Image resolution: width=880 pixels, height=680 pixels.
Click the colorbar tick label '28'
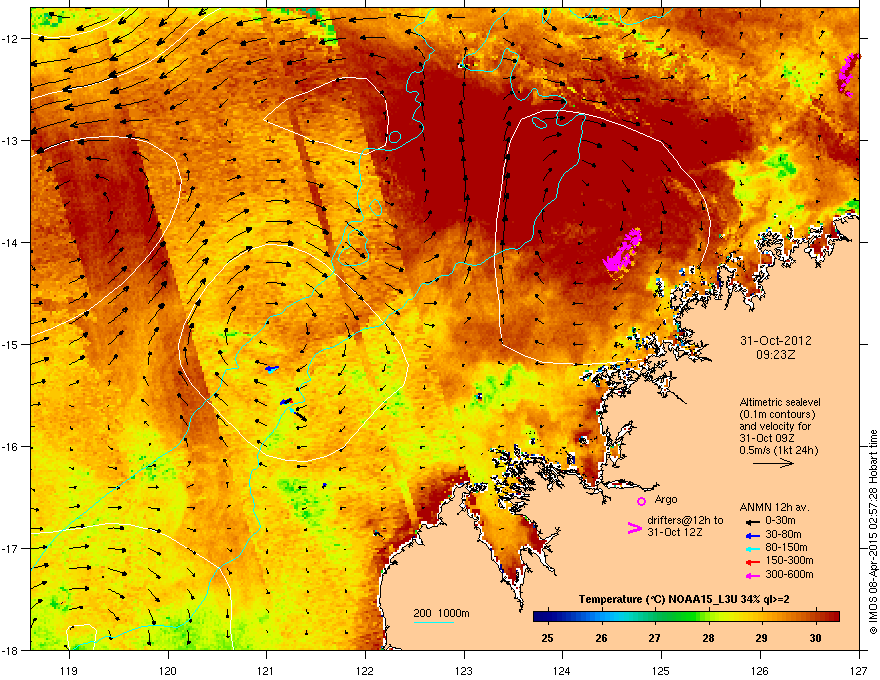[x=708, y=638]
